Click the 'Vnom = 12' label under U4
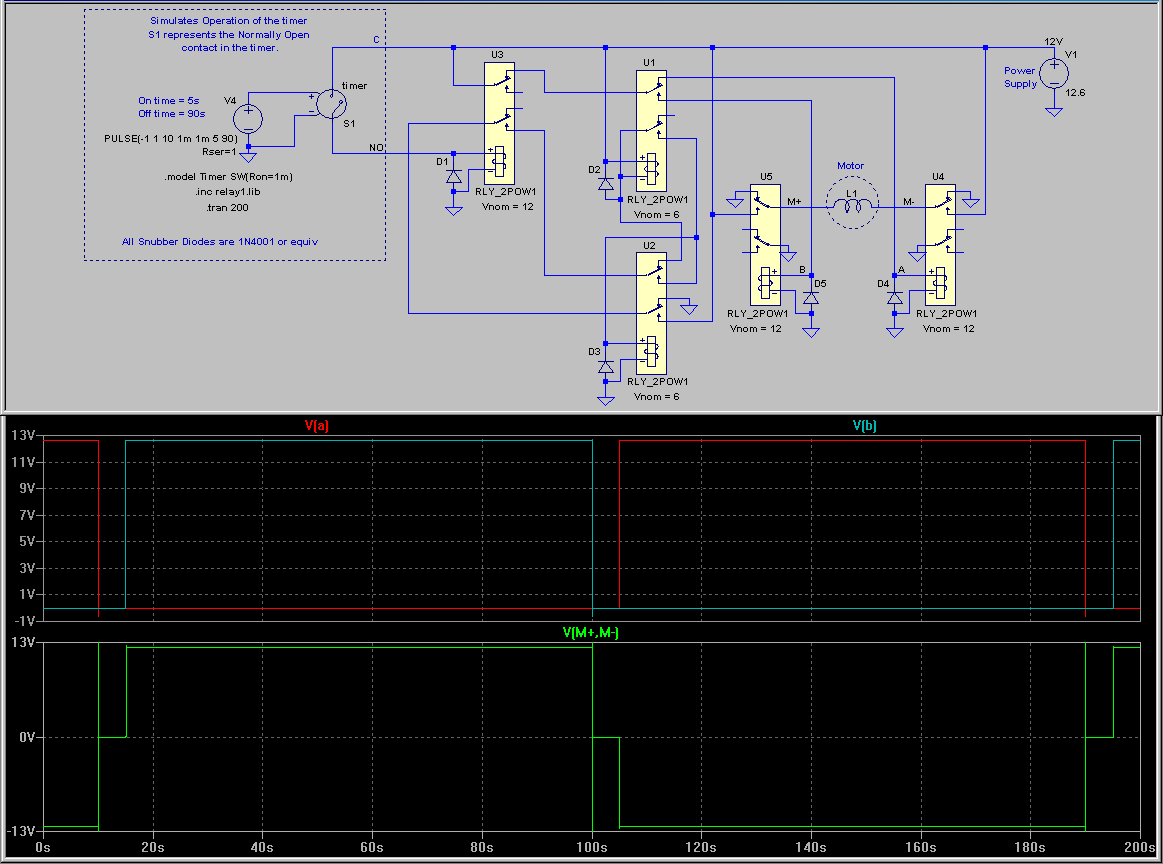The image size is (1163, 864). pos(949,329)
